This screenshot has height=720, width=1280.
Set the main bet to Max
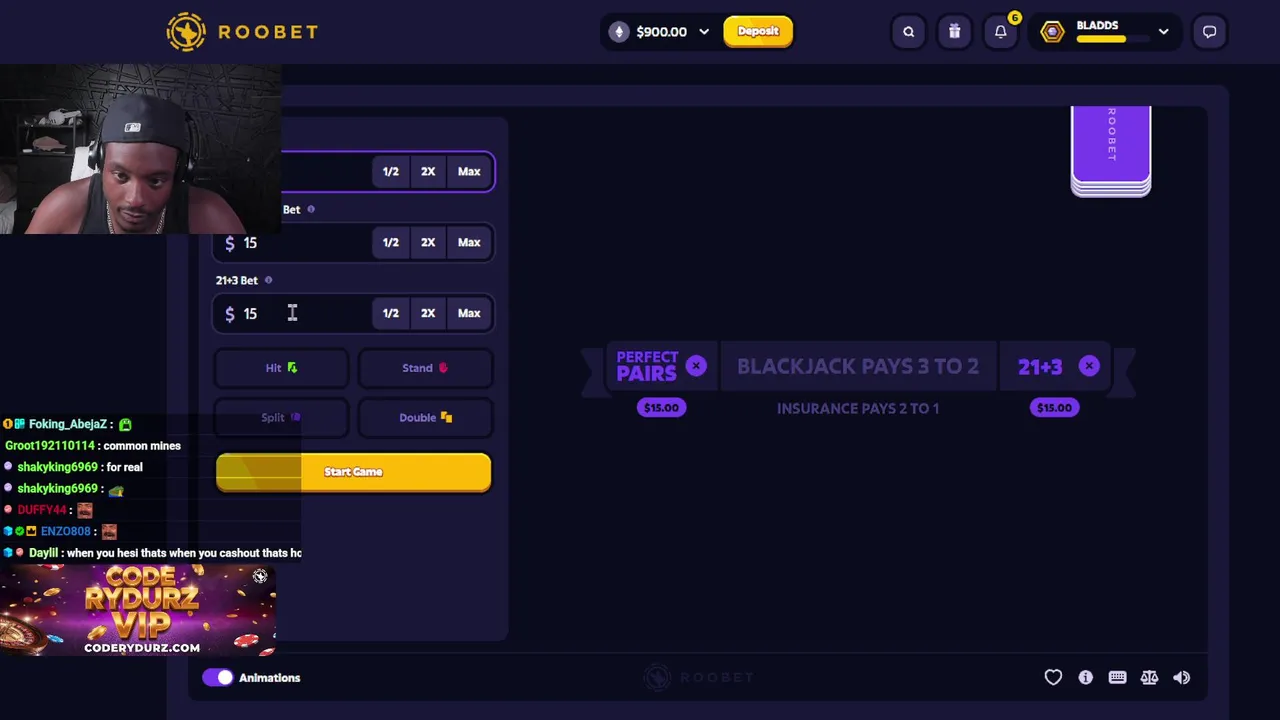click(x=469, y=171)
